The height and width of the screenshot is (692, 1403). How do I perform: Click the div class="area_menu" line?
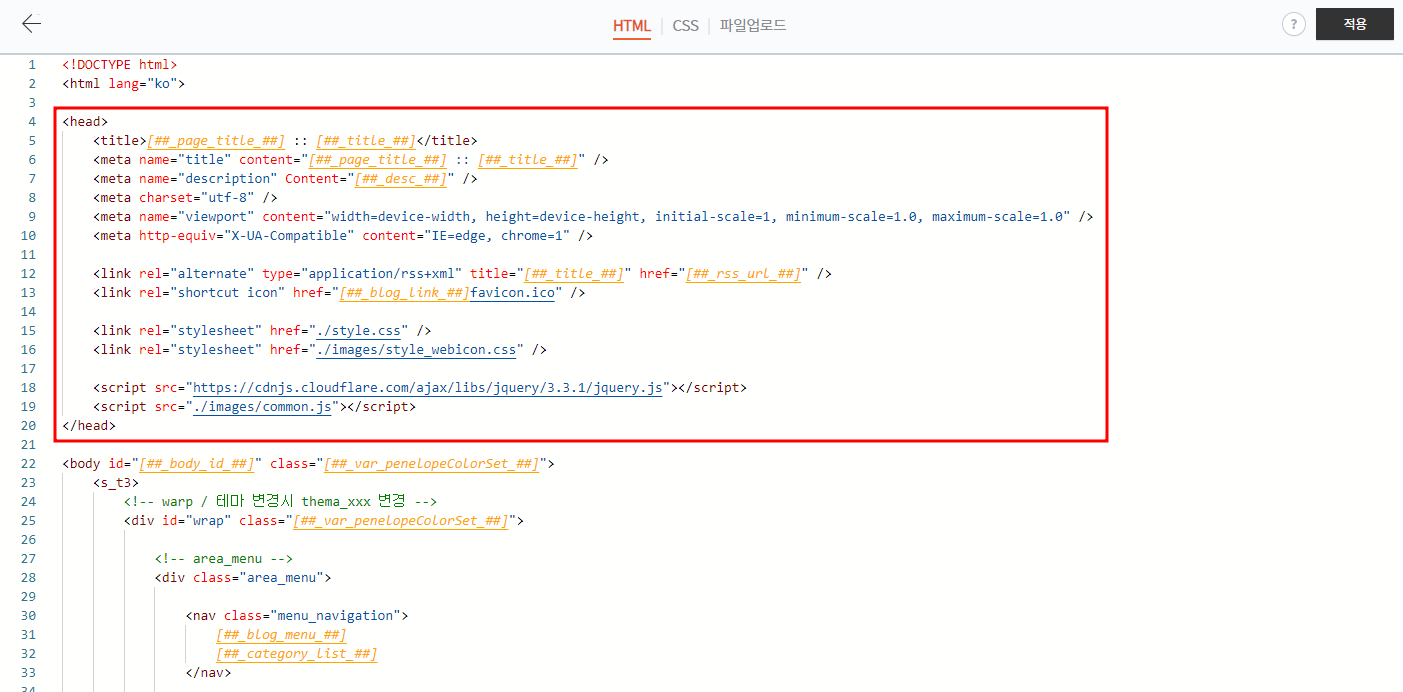tap(243, 578)
